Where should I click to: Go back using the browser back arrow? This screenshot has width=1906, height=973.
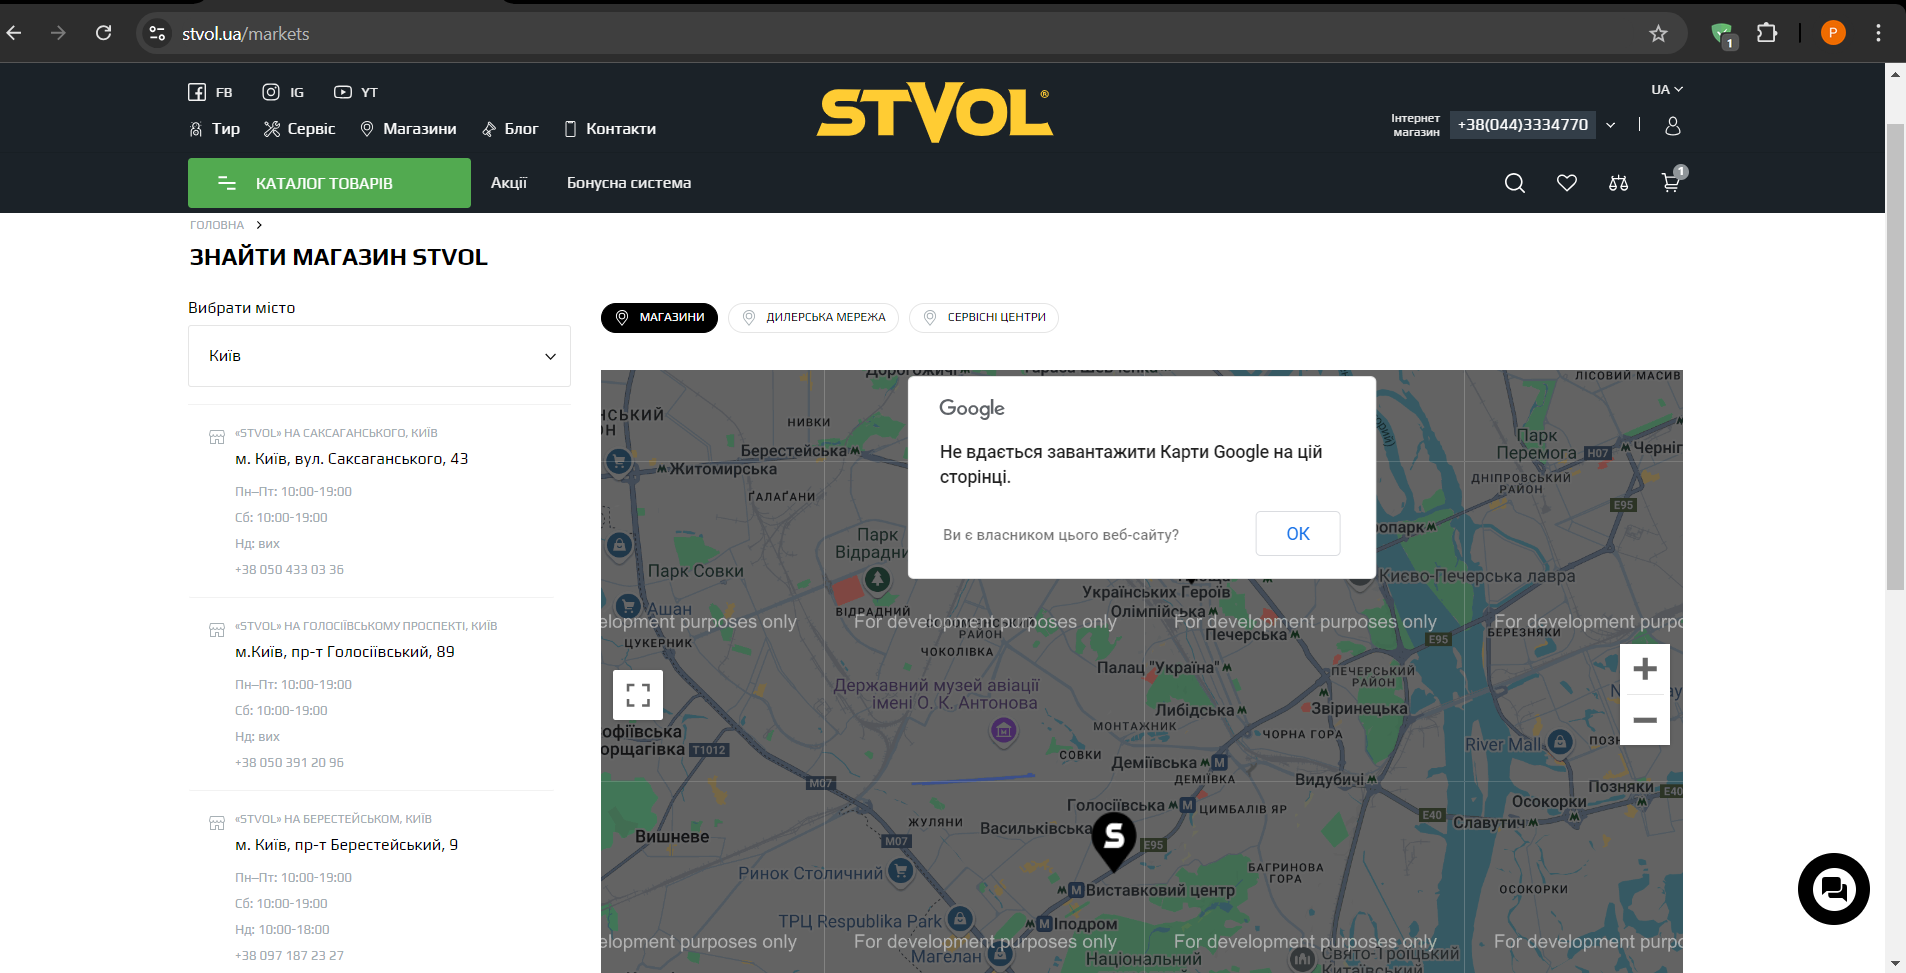[14, 33]
